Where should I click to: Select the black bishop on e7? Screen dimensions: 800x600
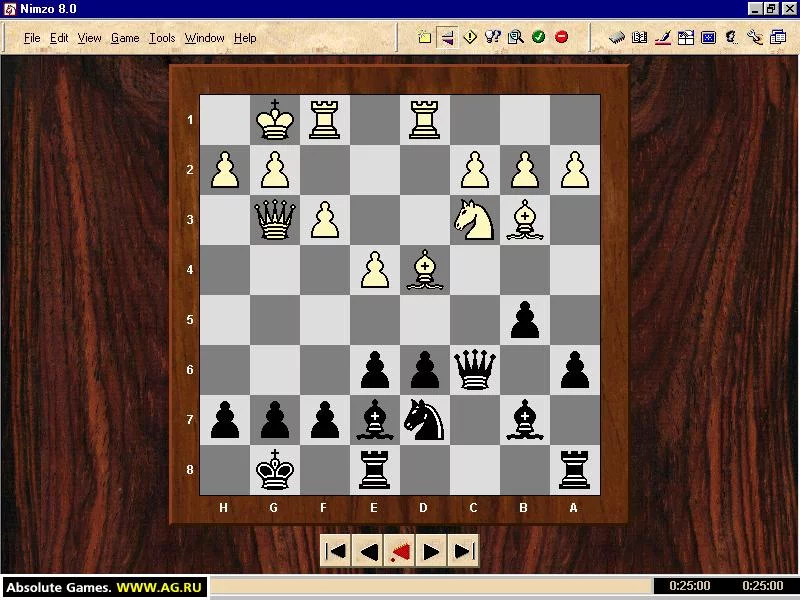(x=374, y=420)
